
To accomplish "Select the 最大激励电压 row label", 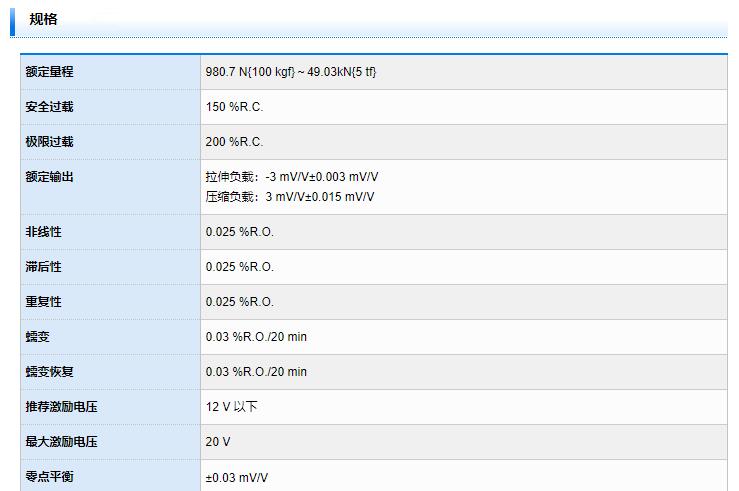I will [62, 442].
